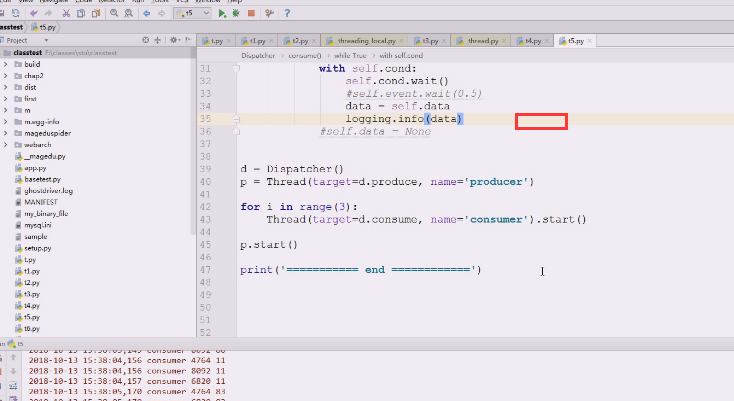The height and width of the screenshot is (401, 734).
Task: Click the Undo arrow icon
Action: click(x=34, y=13)
